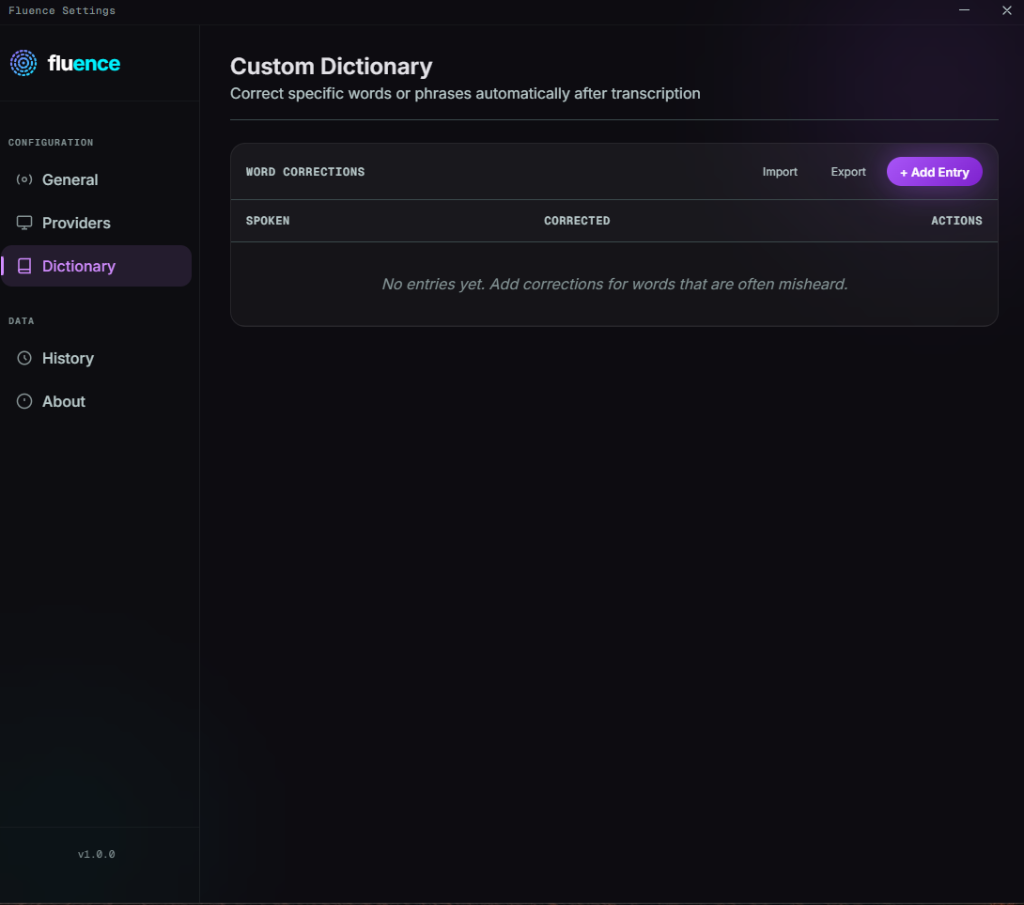Click the Custom Dictionary heading
Viewport: 1024px width, 905px height.
point(331,66)
